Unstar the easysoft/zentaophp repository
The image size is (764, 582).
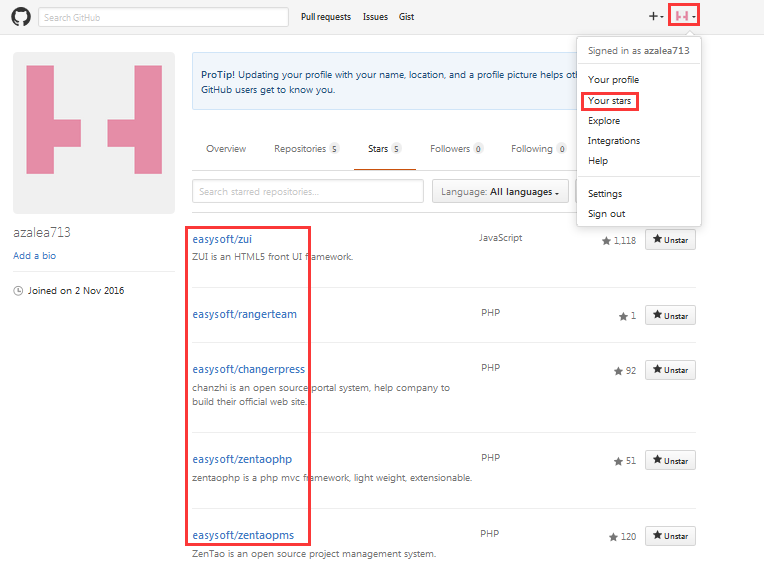point(670,460)
